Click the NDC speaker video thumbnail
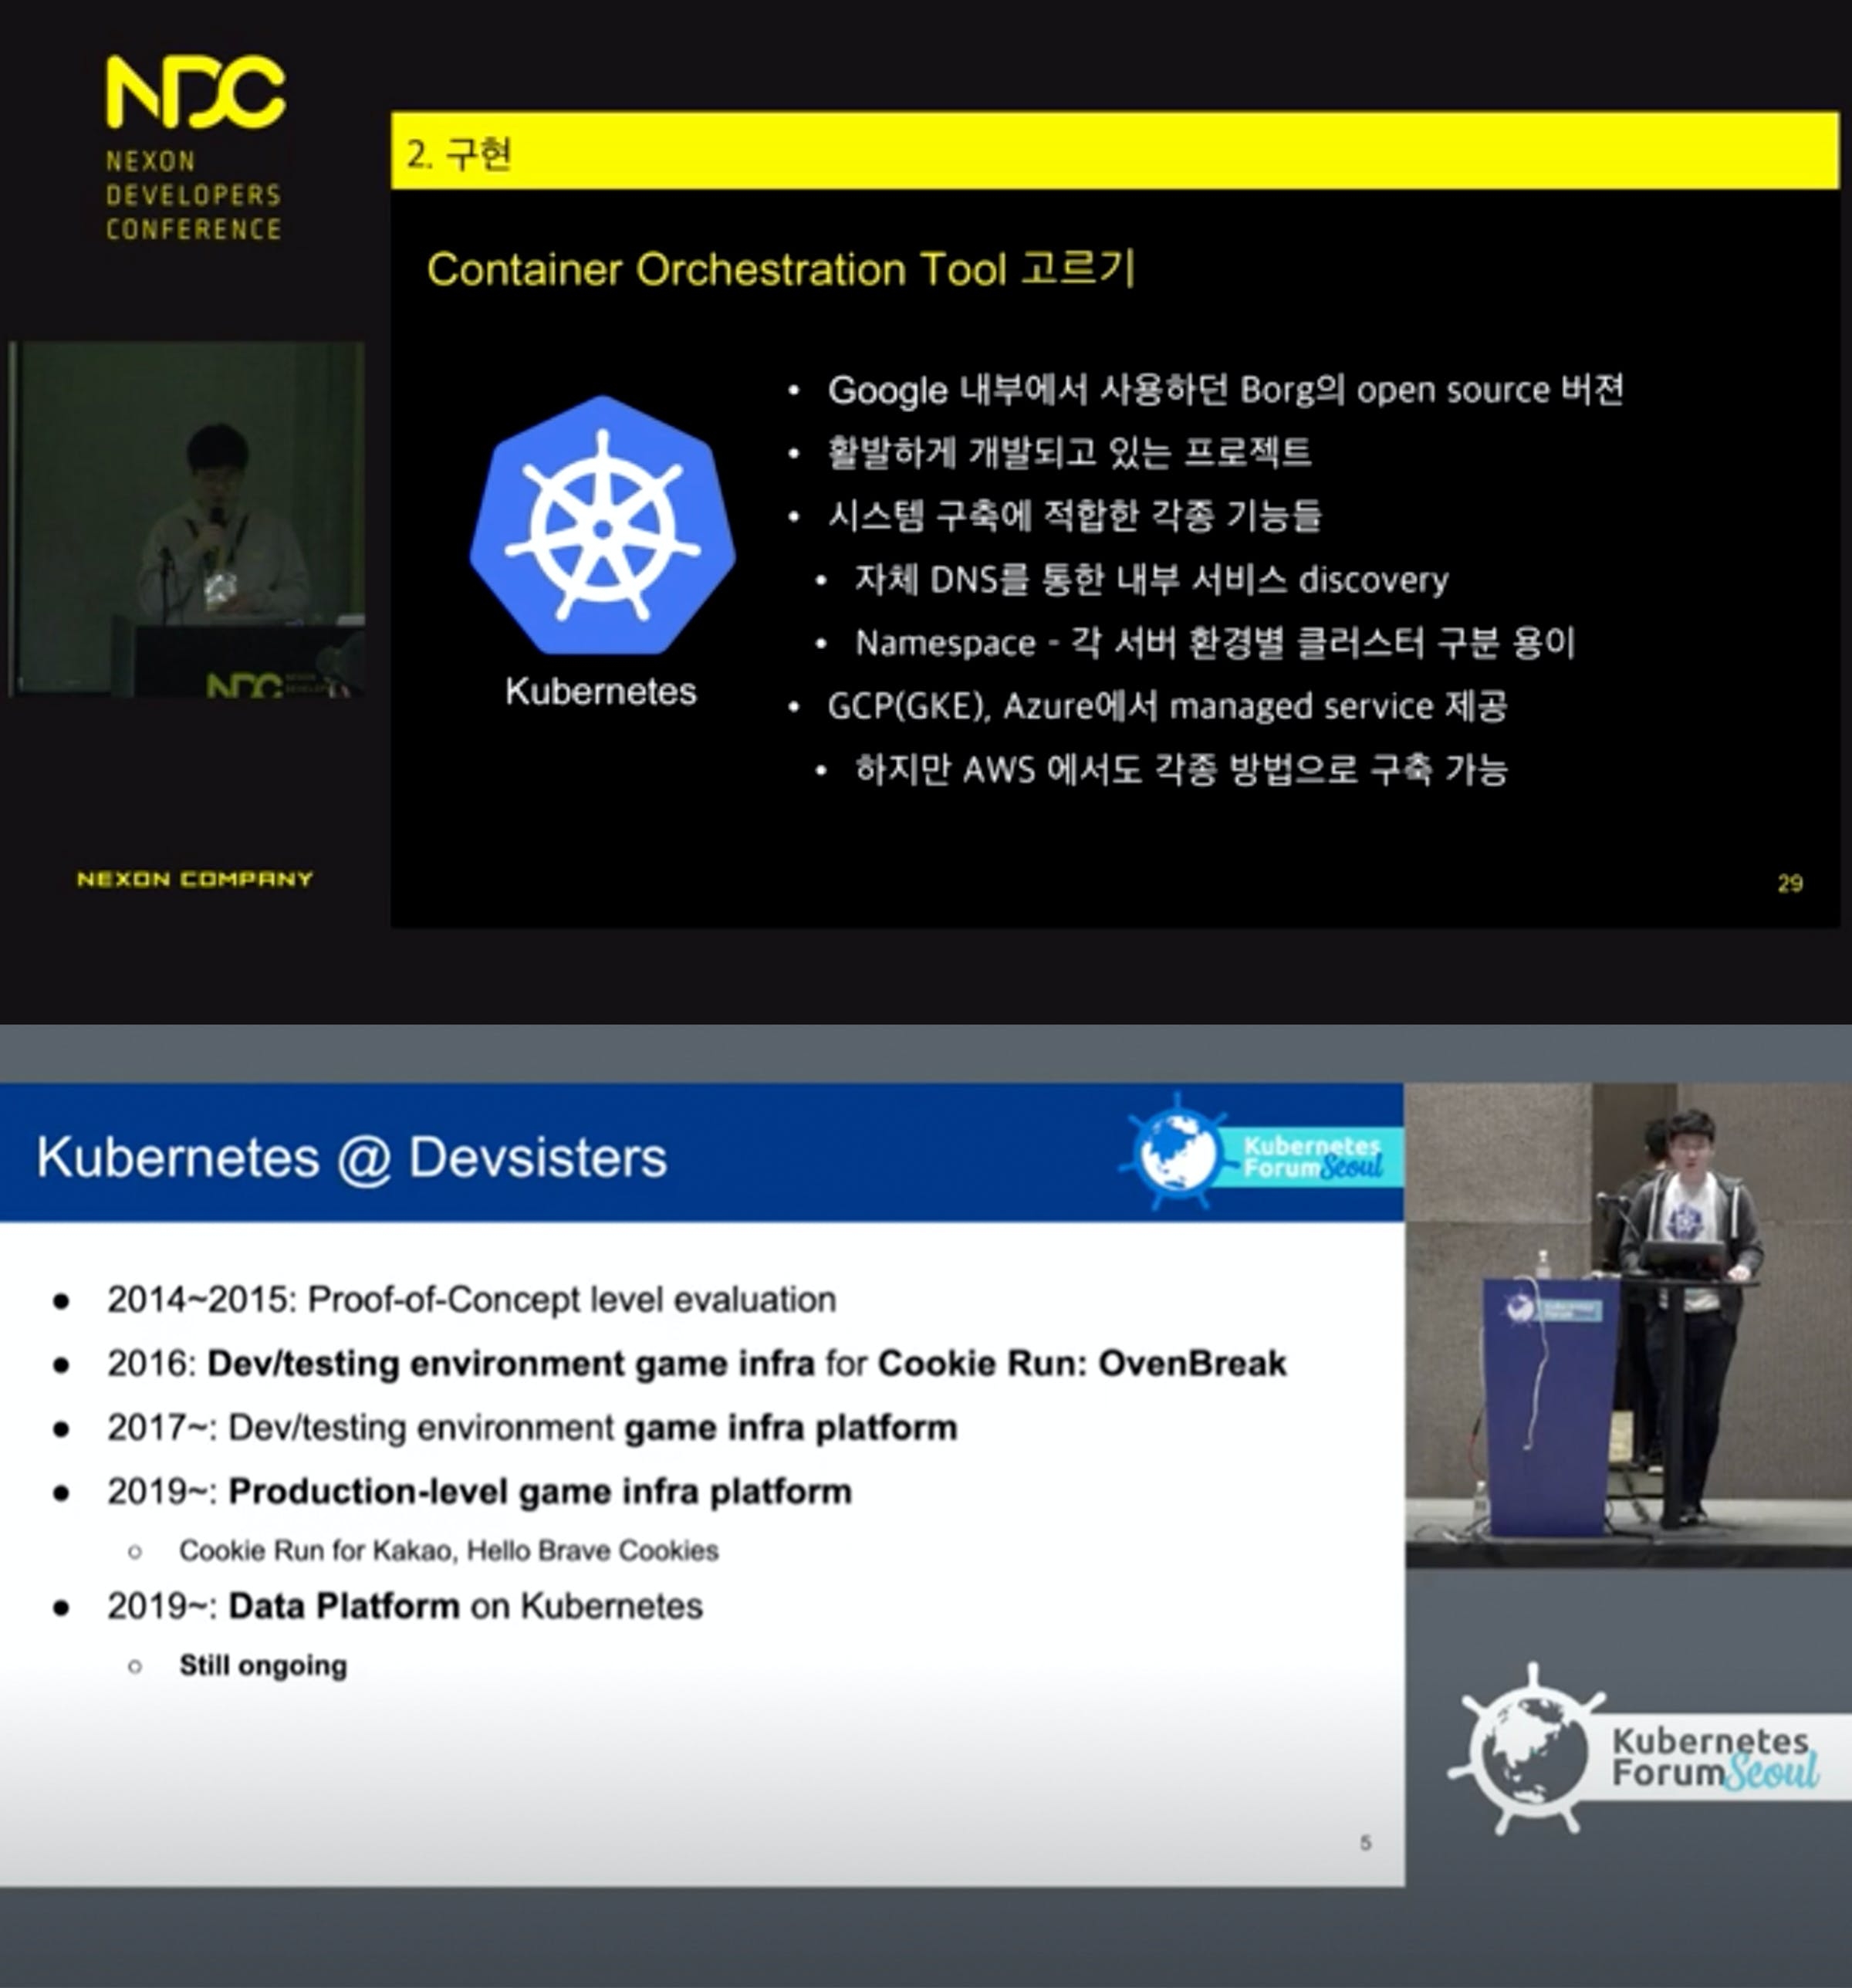The width and height of the screenshot is (1852, 1988). click(x=187, y=519)
